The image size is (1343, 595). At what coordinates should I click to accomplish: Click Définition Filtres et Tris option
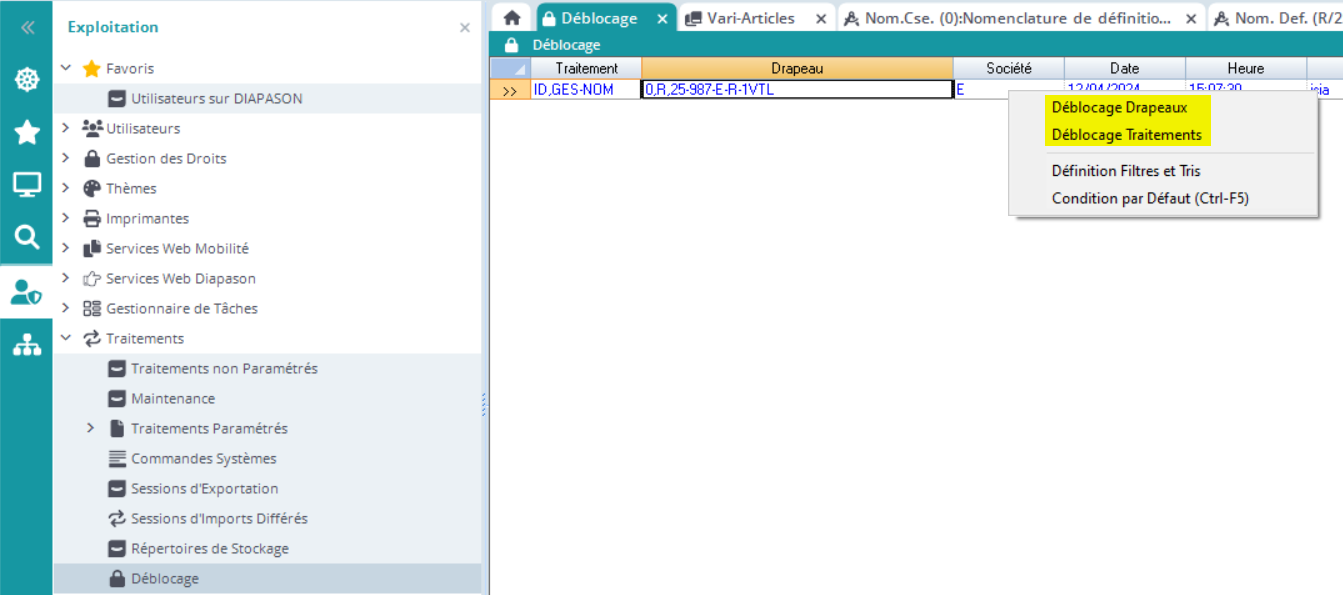coord(1125,171)
